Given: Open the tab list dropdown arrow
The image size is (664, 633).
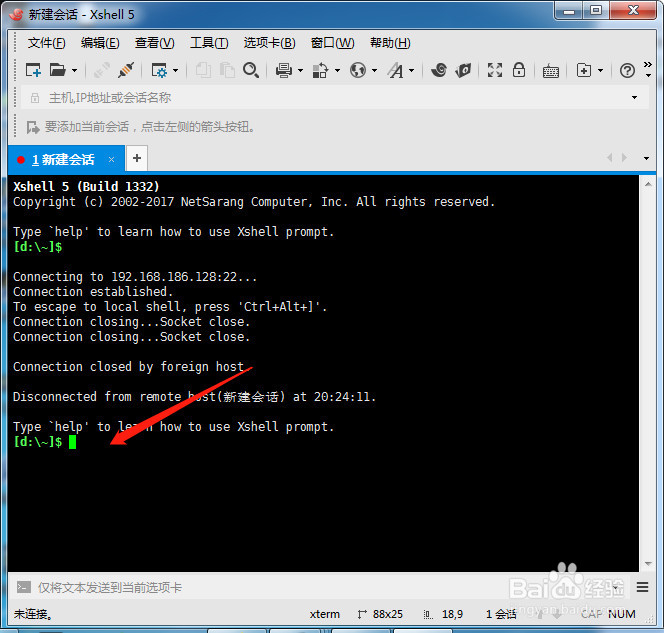Looking at the screenshot, I should 646,158.
